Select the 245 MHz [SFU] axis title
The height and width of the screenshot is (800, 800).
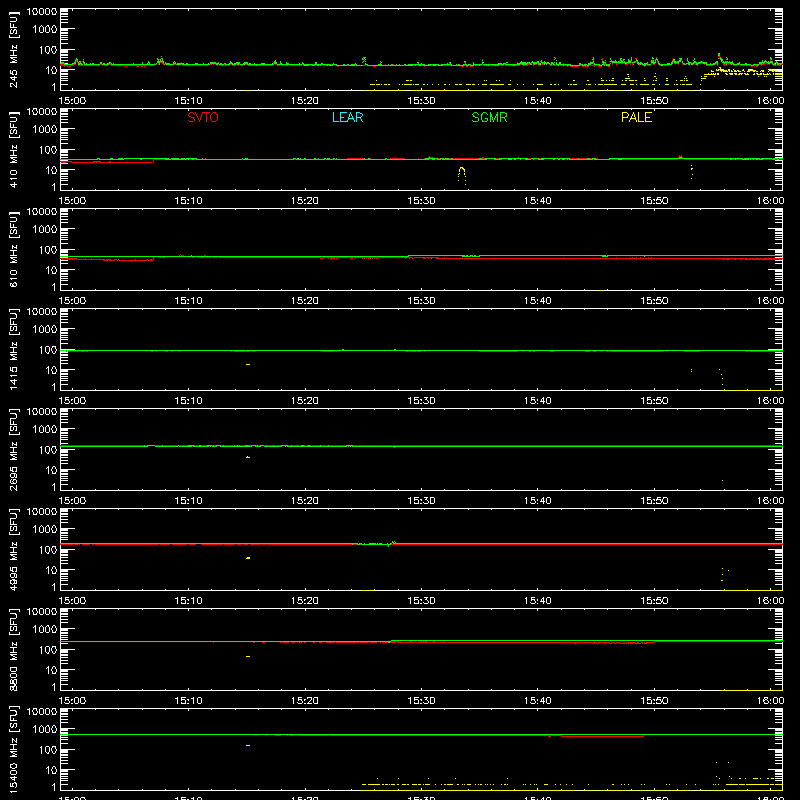tap(14, 50)
